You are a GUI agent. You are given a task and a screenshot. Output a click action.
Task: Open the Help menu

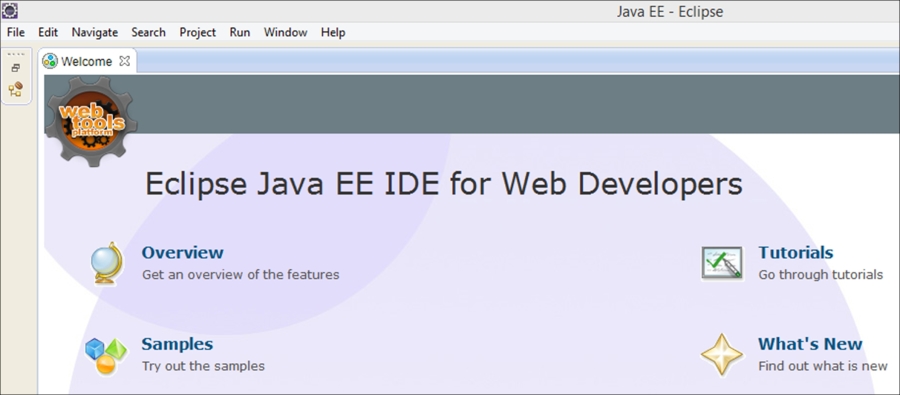pyautogui.click(x=333, y=33)
